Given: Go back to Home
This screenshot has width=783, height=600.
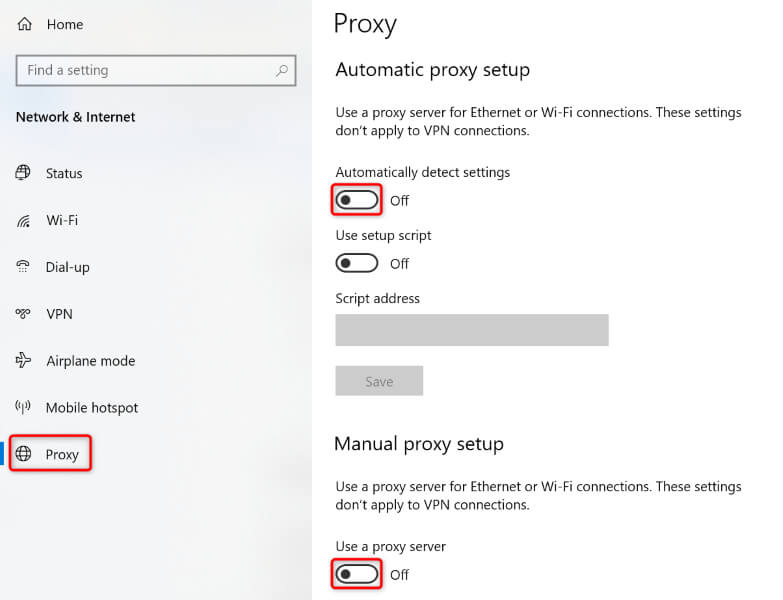Looking at the screenshot, I should click(65, 24).
